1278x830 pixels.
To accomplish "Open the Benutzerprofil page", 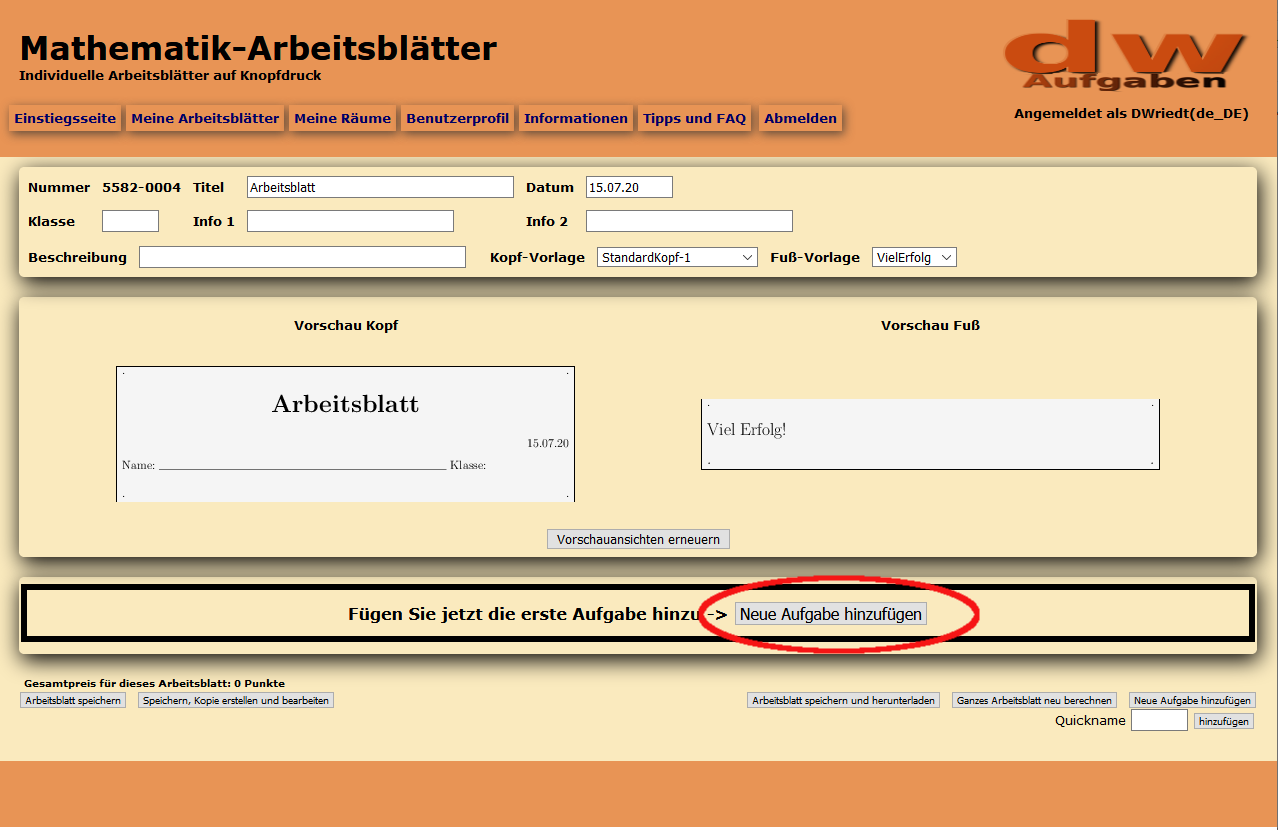I will 458,118.
